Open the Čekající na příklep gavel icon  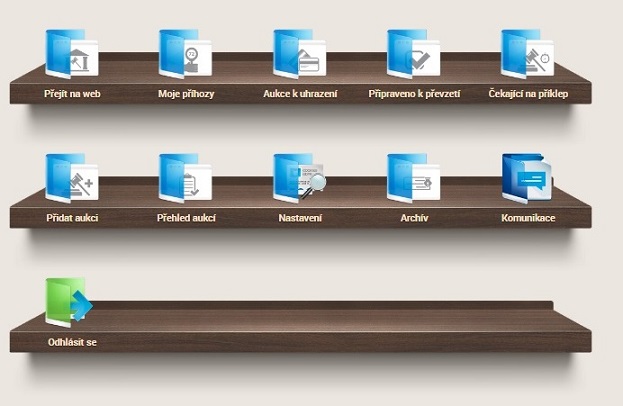pos(526,53)
